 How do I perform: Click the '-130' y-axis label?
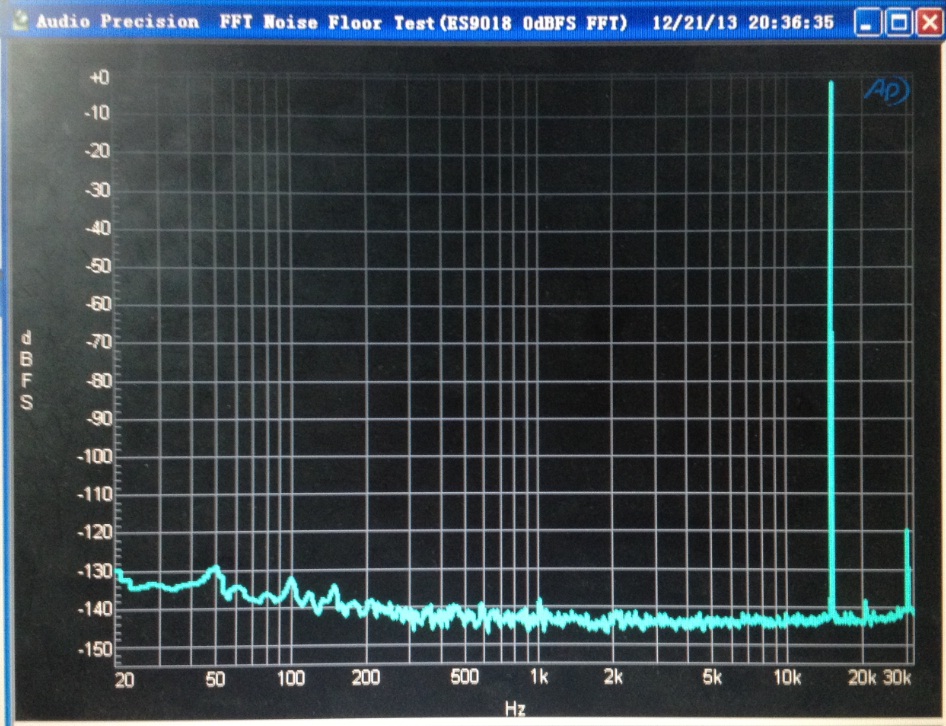(x=95, y=571)
